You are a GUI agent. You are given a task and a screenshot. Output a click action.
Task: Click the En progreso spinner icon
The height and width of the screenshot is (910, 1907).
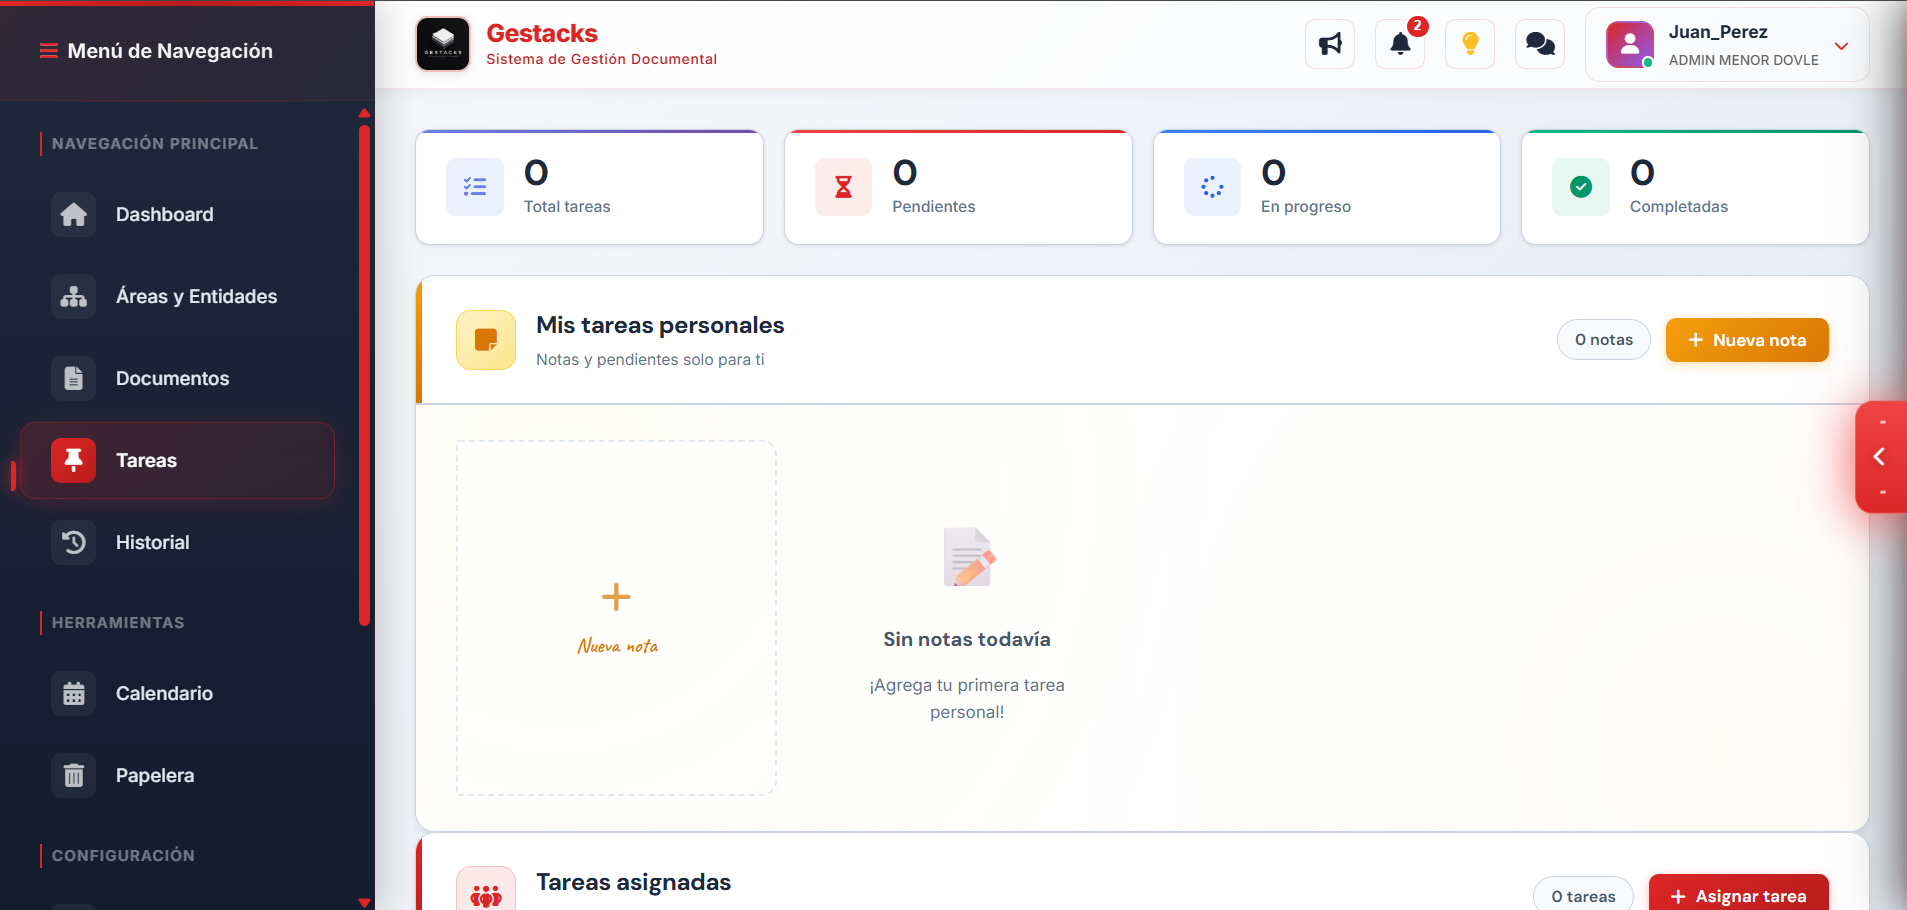(x=1212, y=187)
